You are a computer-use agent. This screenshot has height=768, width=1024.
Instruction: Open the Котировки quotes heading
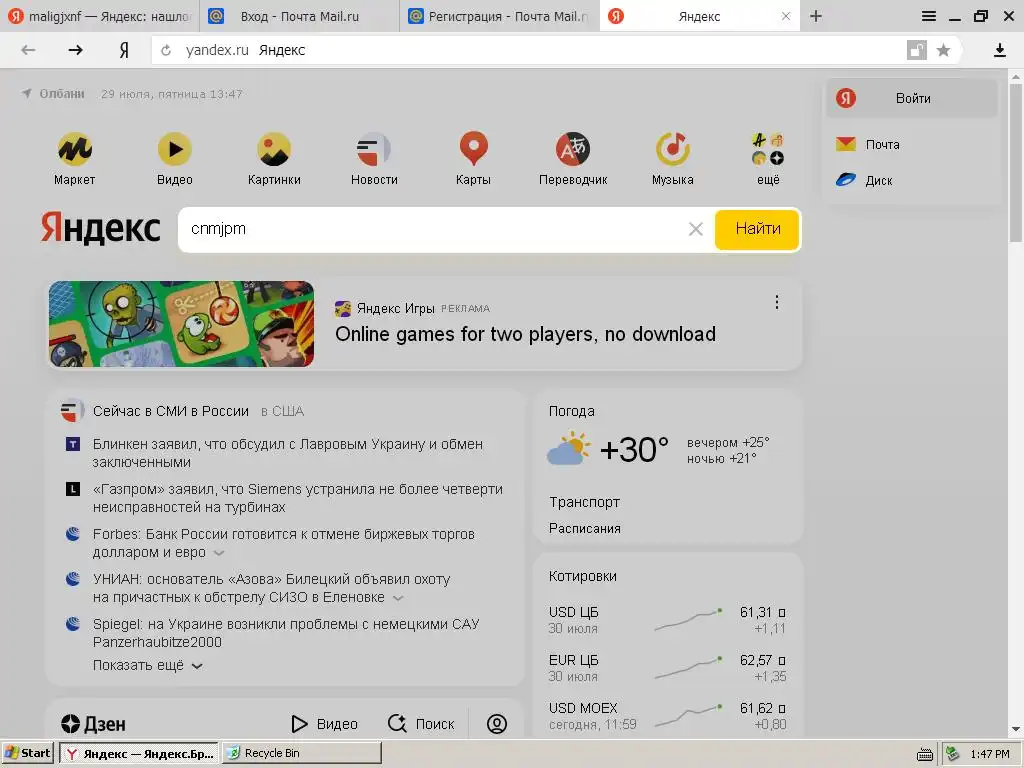pyautogui.click(x=583, y=576)
